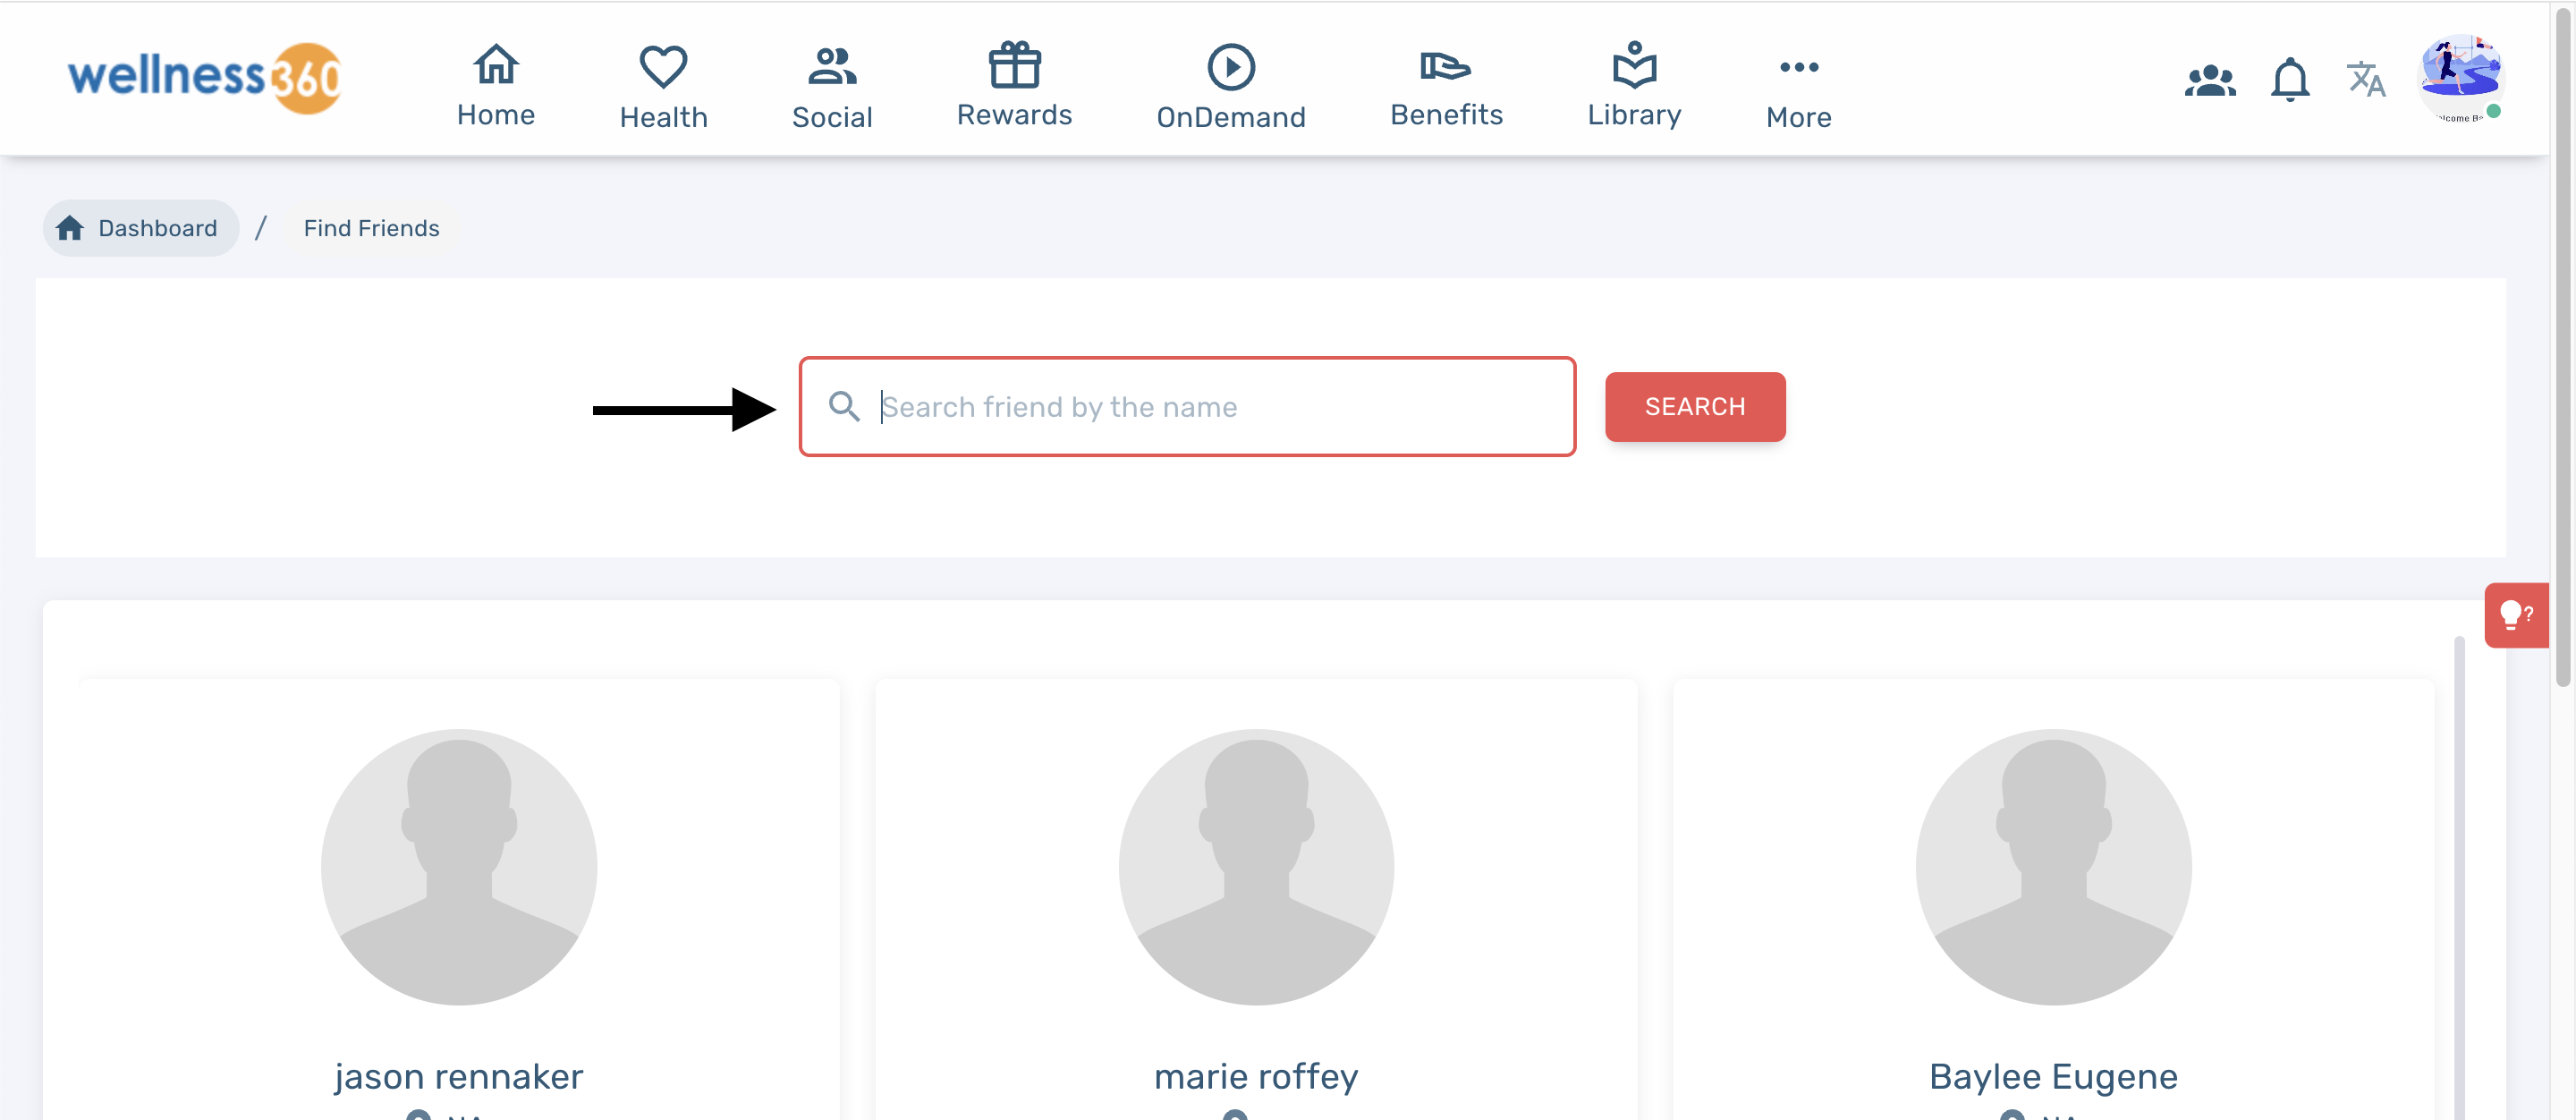This screenshot has width=2576, height=1120.
Task: Focus the Search friend by name field
Action: tap(1210, 407)
